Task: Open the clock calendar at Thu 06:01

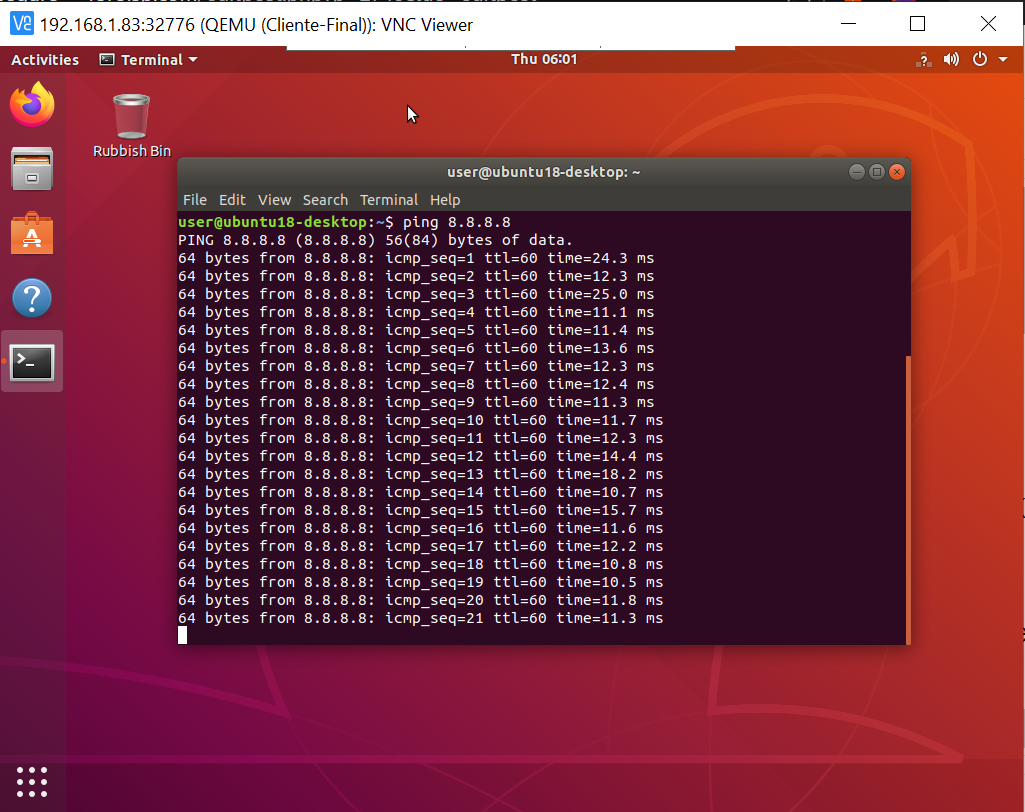Action: point(543,60)
